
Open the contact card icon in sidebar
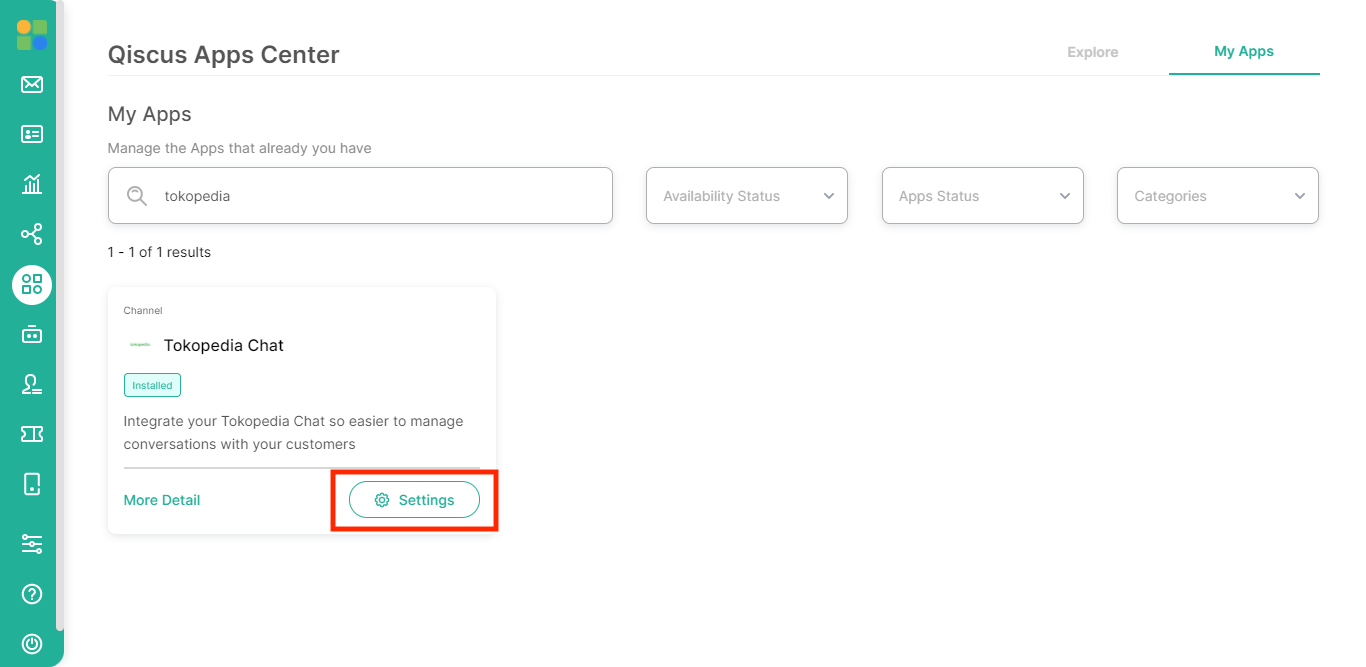click(x=32, y=134)
